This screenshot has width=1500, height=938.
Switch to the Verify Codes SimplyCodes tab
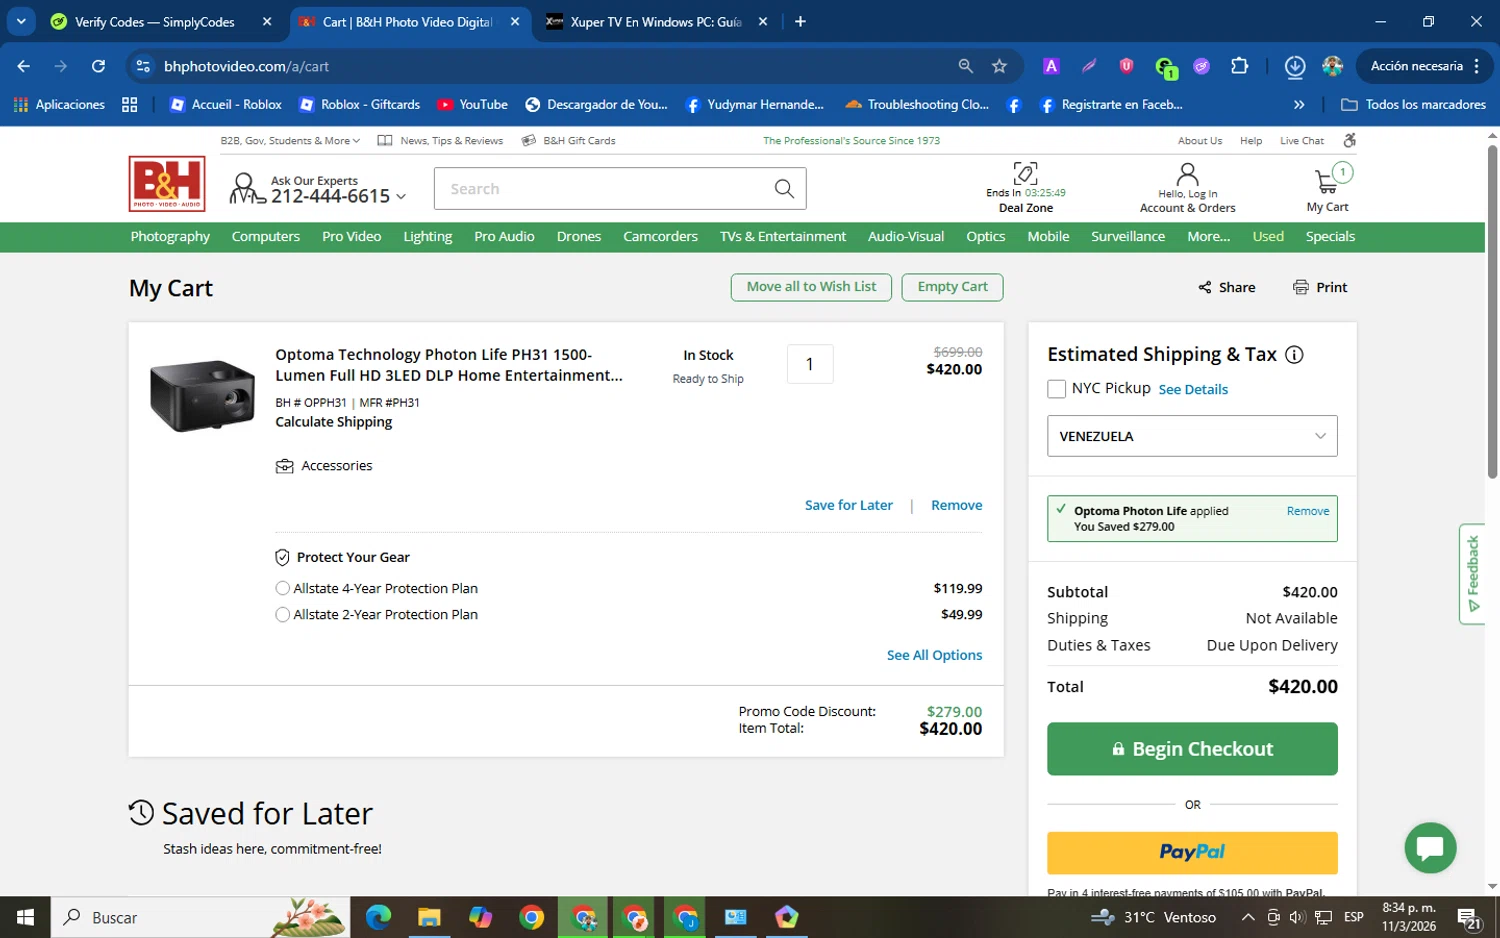155,22
